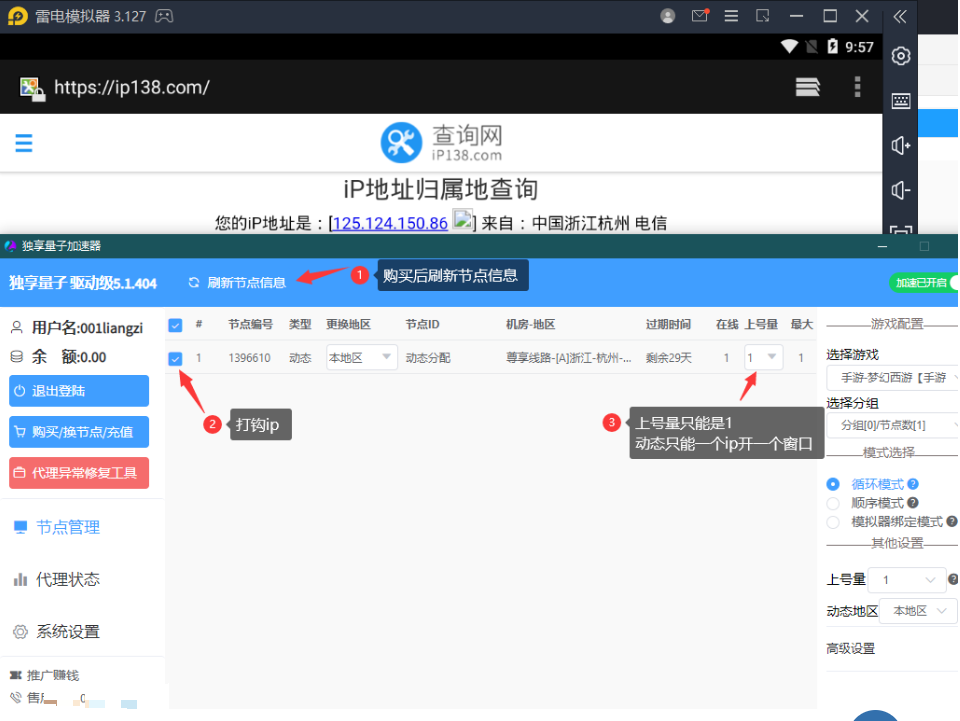Open the 推广赚钱 sidebar entry
960x721 pixels.
(45, 675)
